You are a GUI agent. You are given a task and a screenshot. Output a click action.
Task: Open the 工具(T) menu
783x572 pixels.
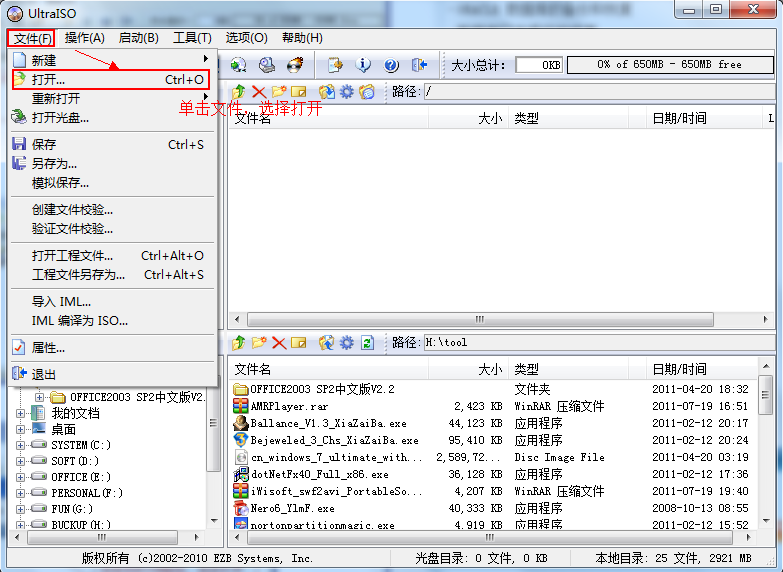coord(192,38)
